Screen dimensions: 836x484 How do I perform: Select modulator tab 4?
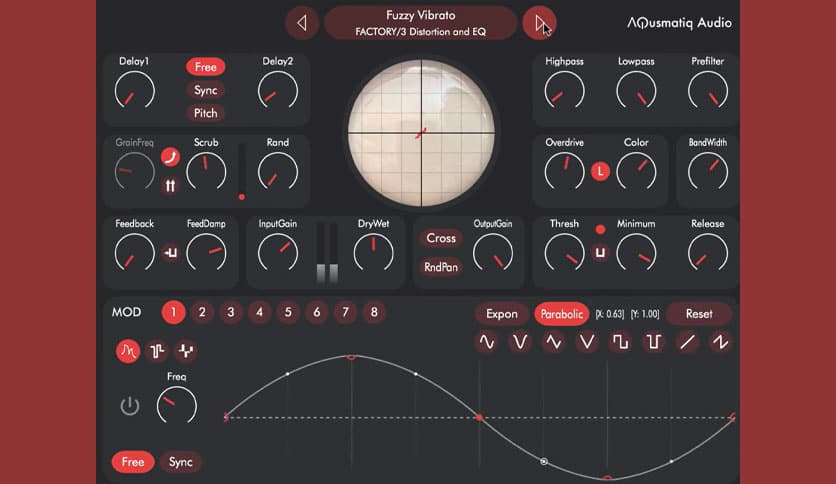coord(260,312)
